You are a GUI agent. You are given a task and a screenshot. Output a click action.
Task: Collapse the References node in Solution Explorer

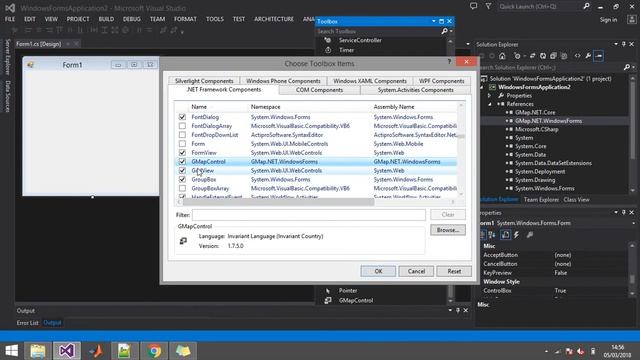coord(490,104)
